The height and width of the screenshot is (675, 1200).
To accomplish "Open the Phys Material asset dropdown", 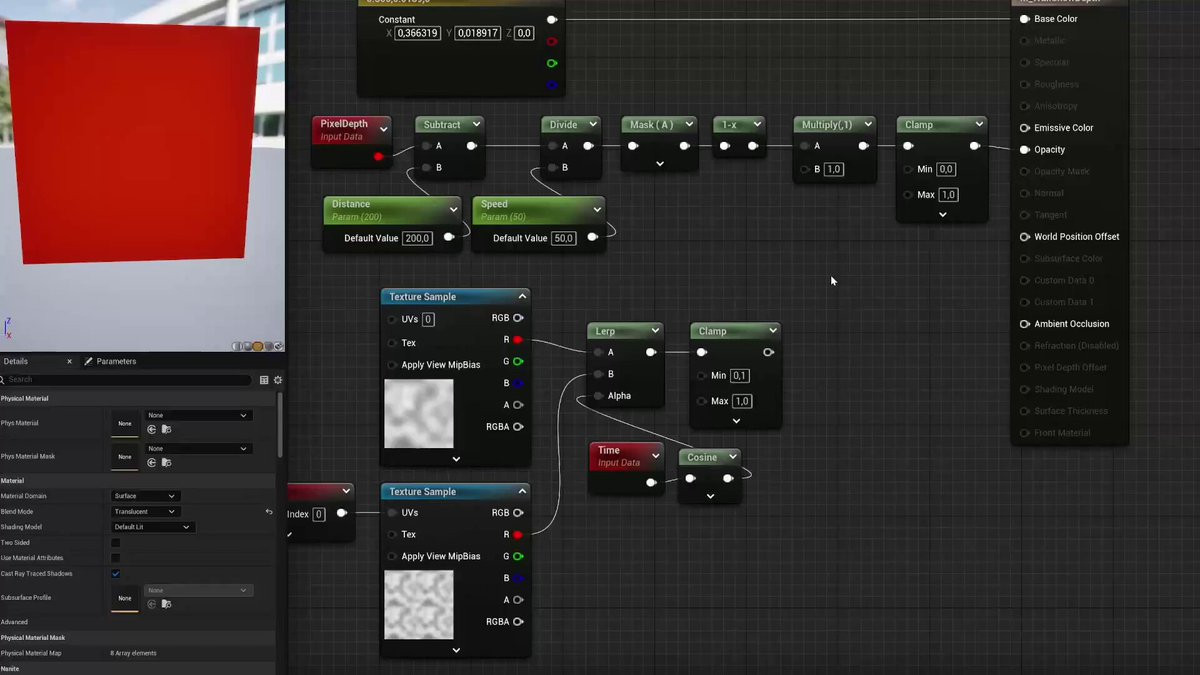I will [x=197, y=415].
